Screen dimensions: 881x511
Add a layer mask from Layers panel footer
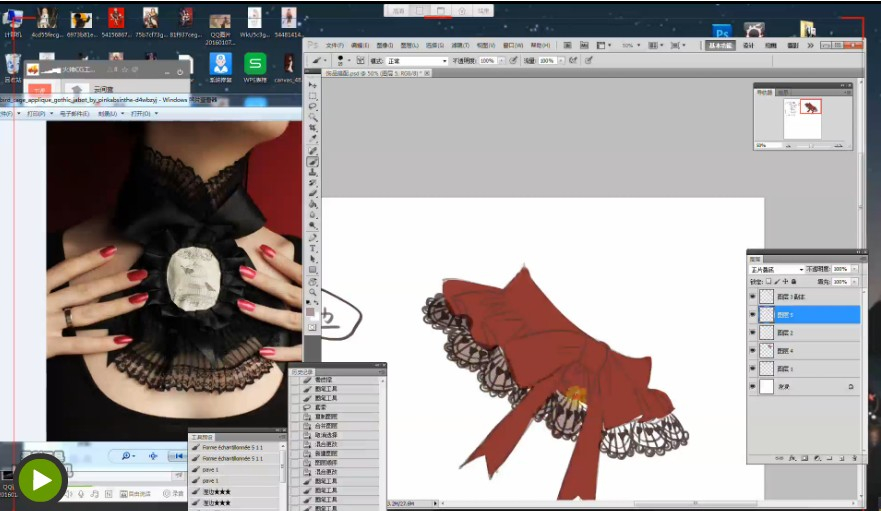[x=805, y=459]
